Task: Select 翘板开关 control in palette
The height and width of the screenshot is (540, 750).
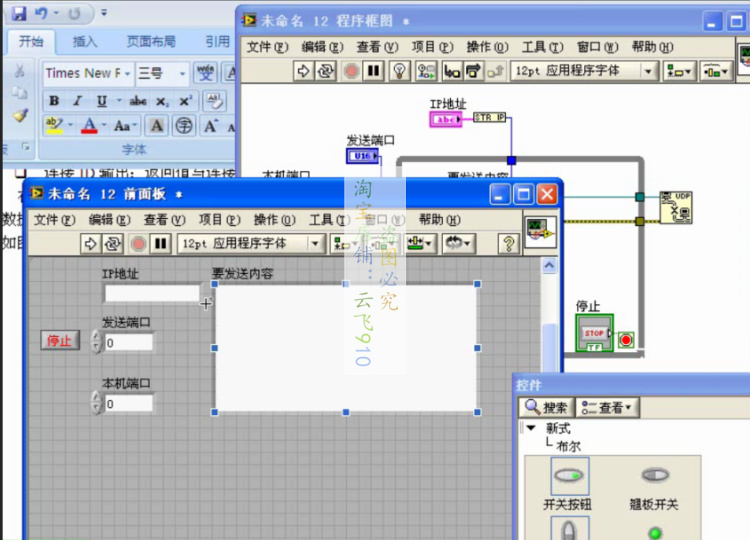Action: [655, 475]
